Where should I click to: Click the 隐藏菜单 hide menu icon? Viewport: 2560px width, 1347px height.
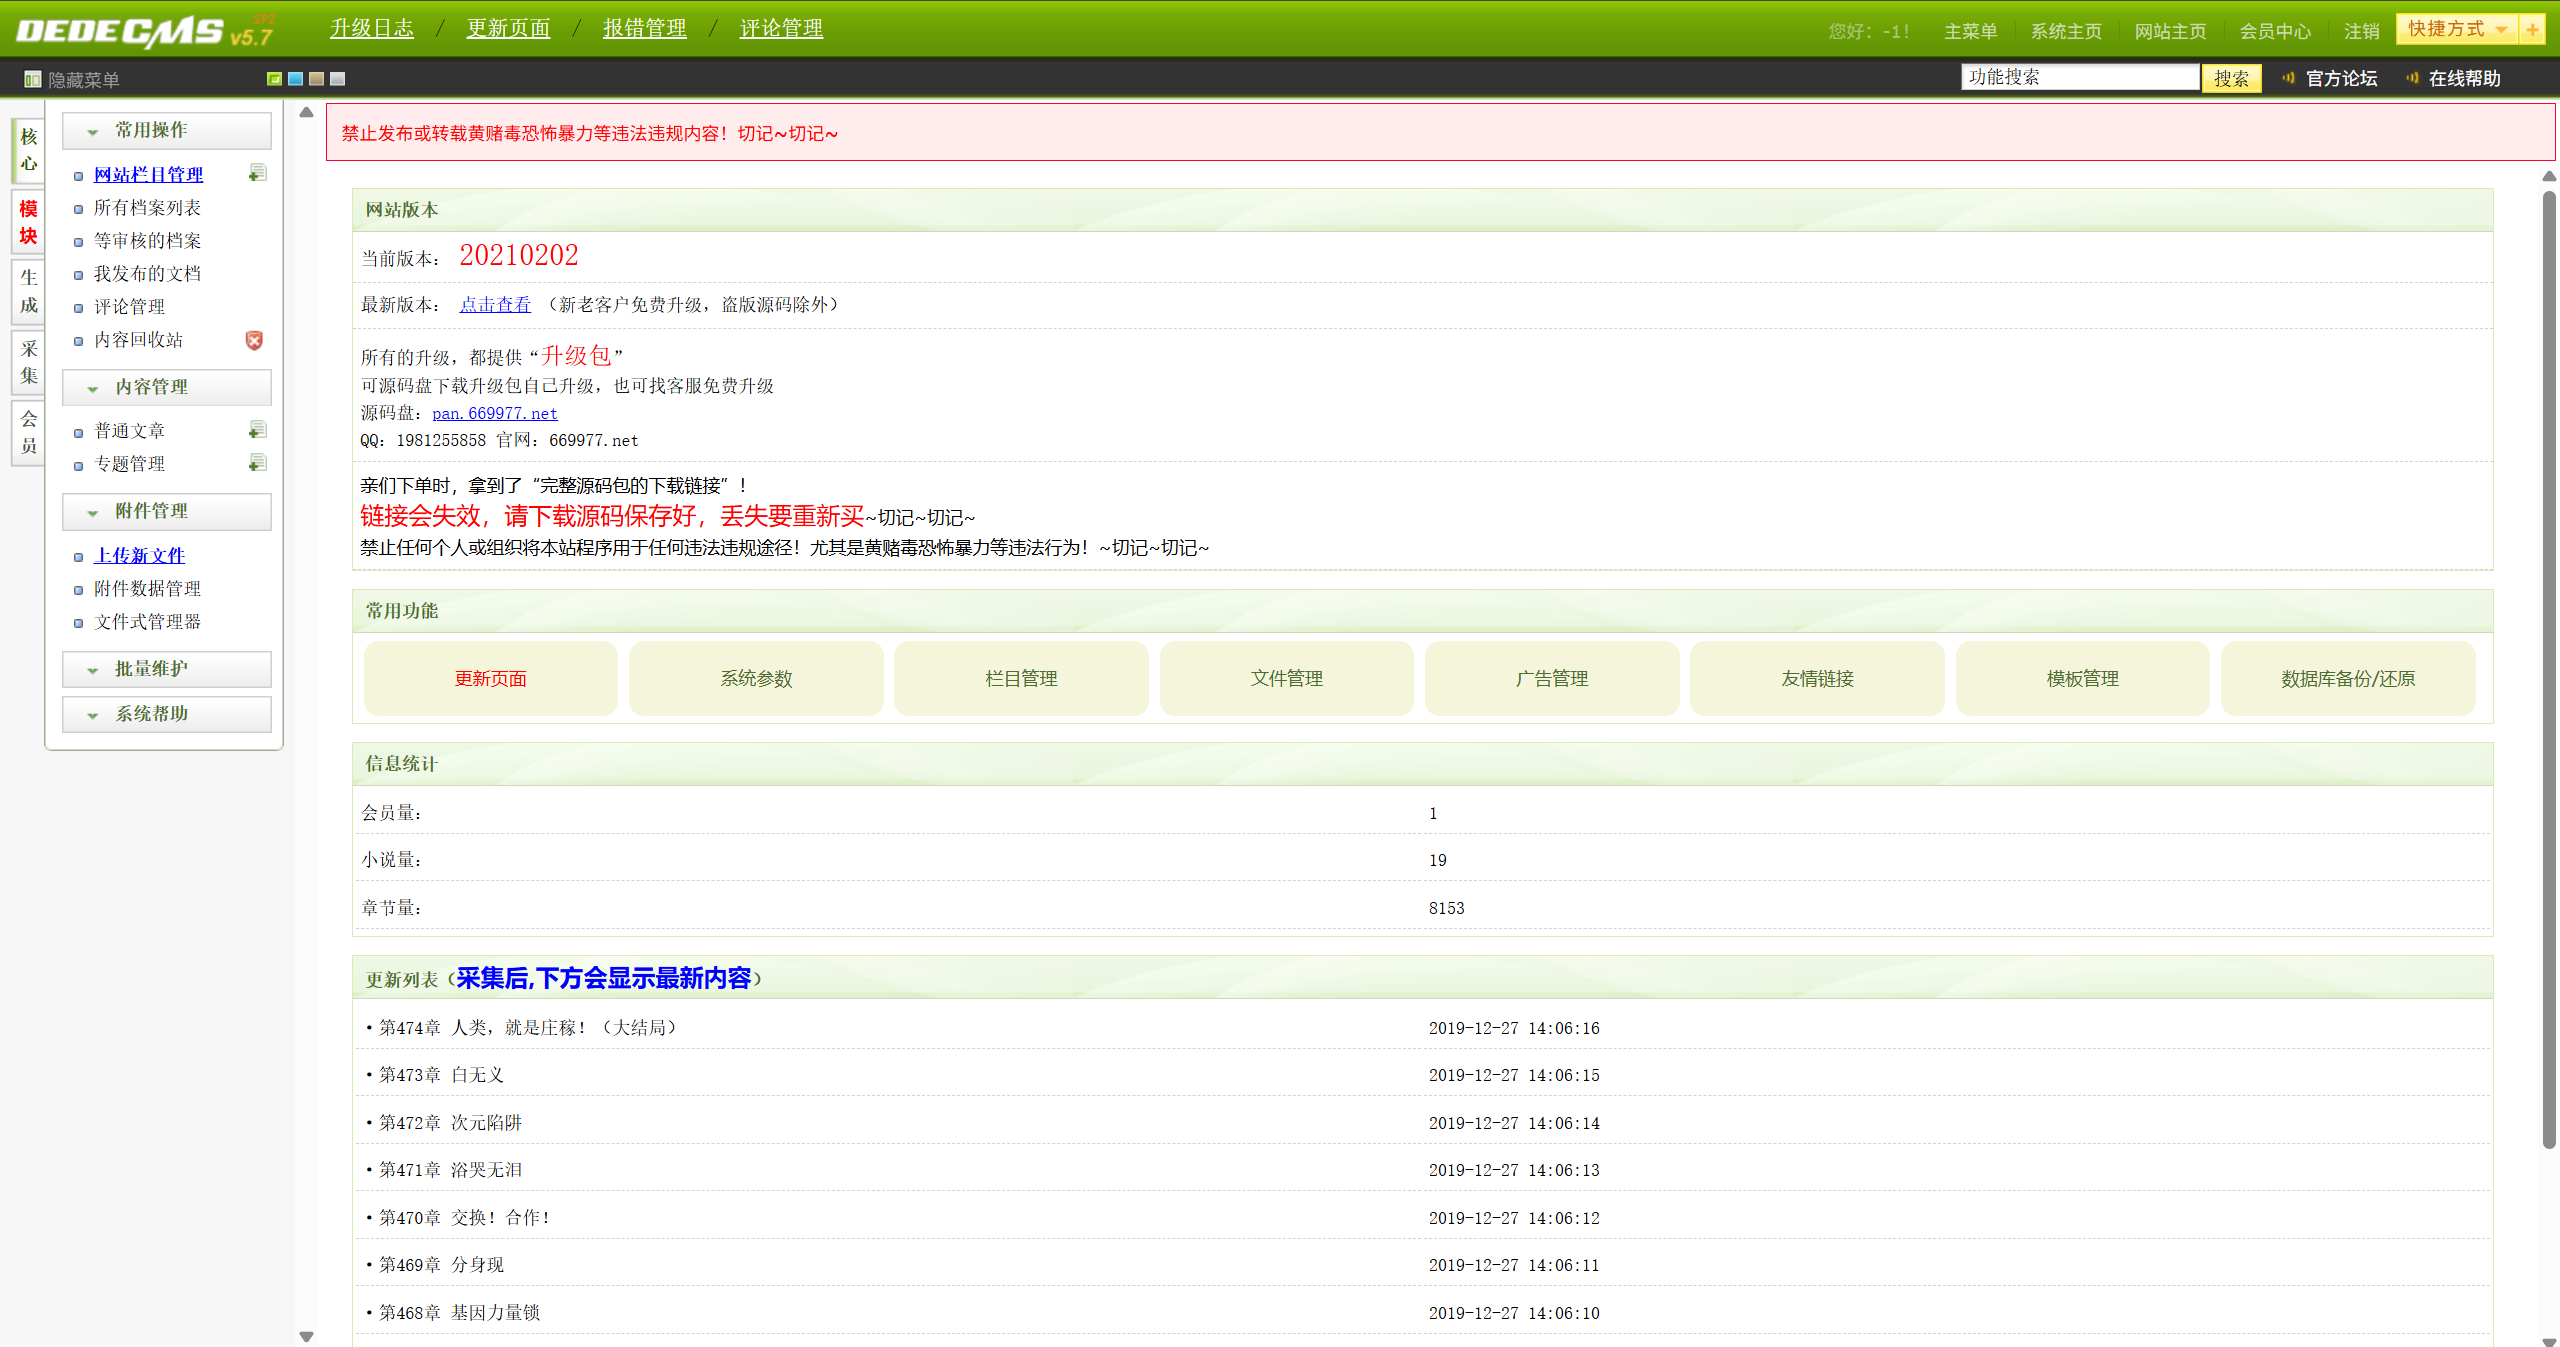[x=33, y=79]
